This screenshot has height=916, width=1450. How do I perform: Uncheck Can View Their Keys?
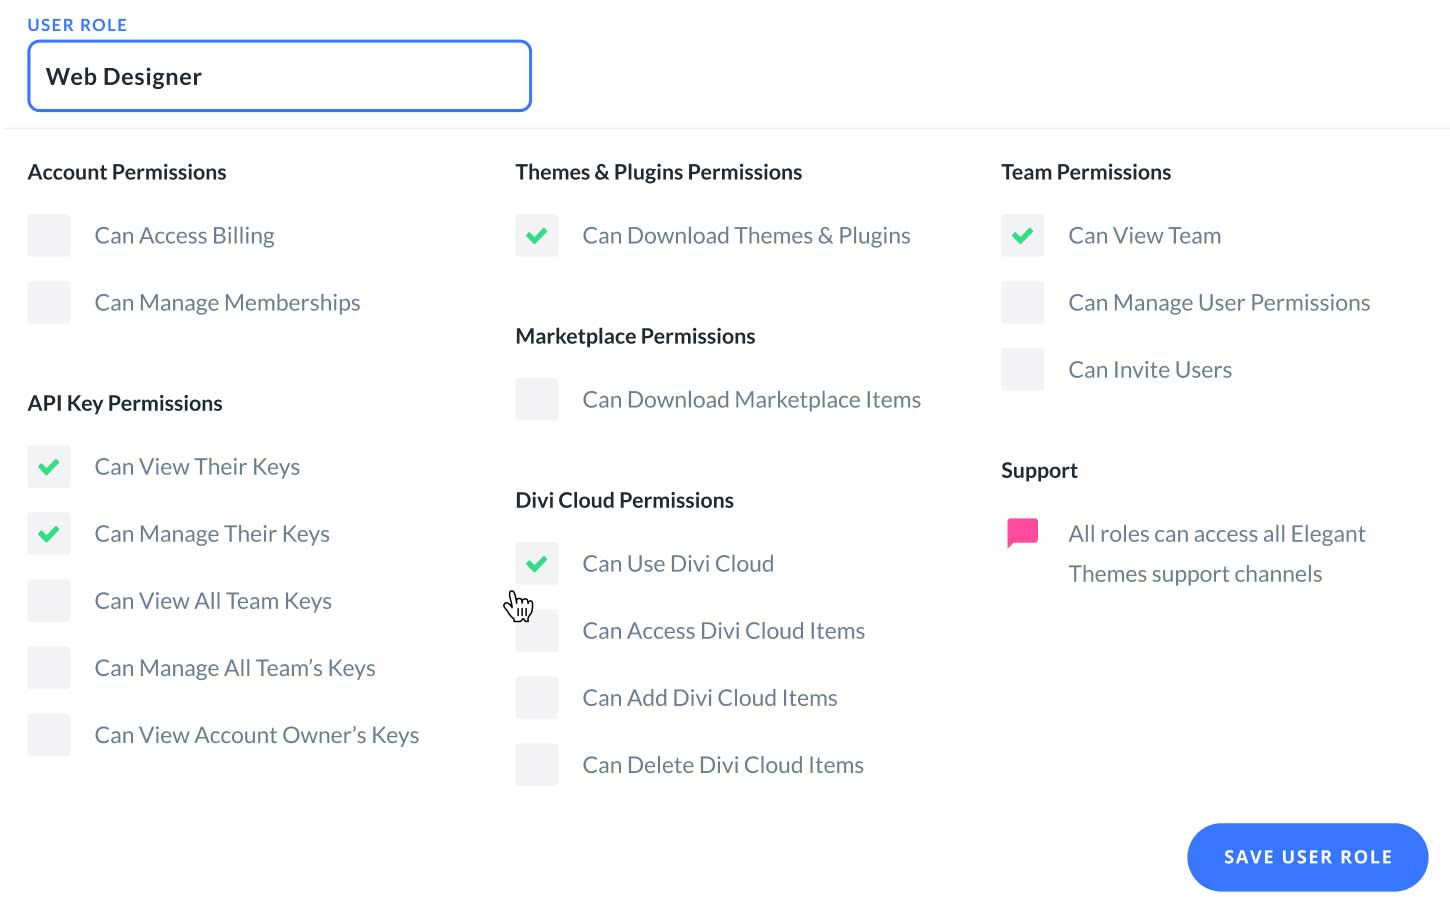49,467
